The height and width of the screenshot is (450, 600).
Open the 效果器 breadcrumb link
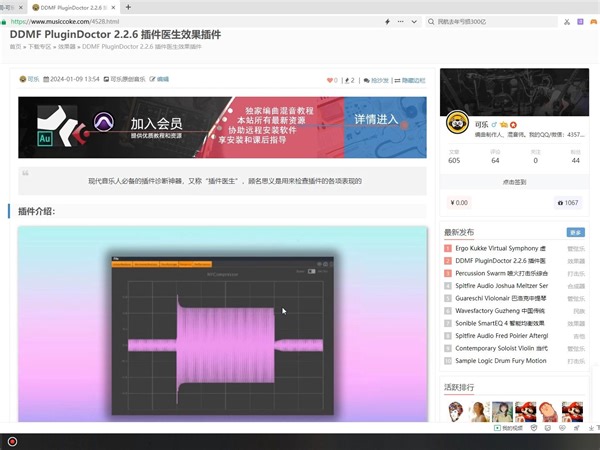pos(67,47)
